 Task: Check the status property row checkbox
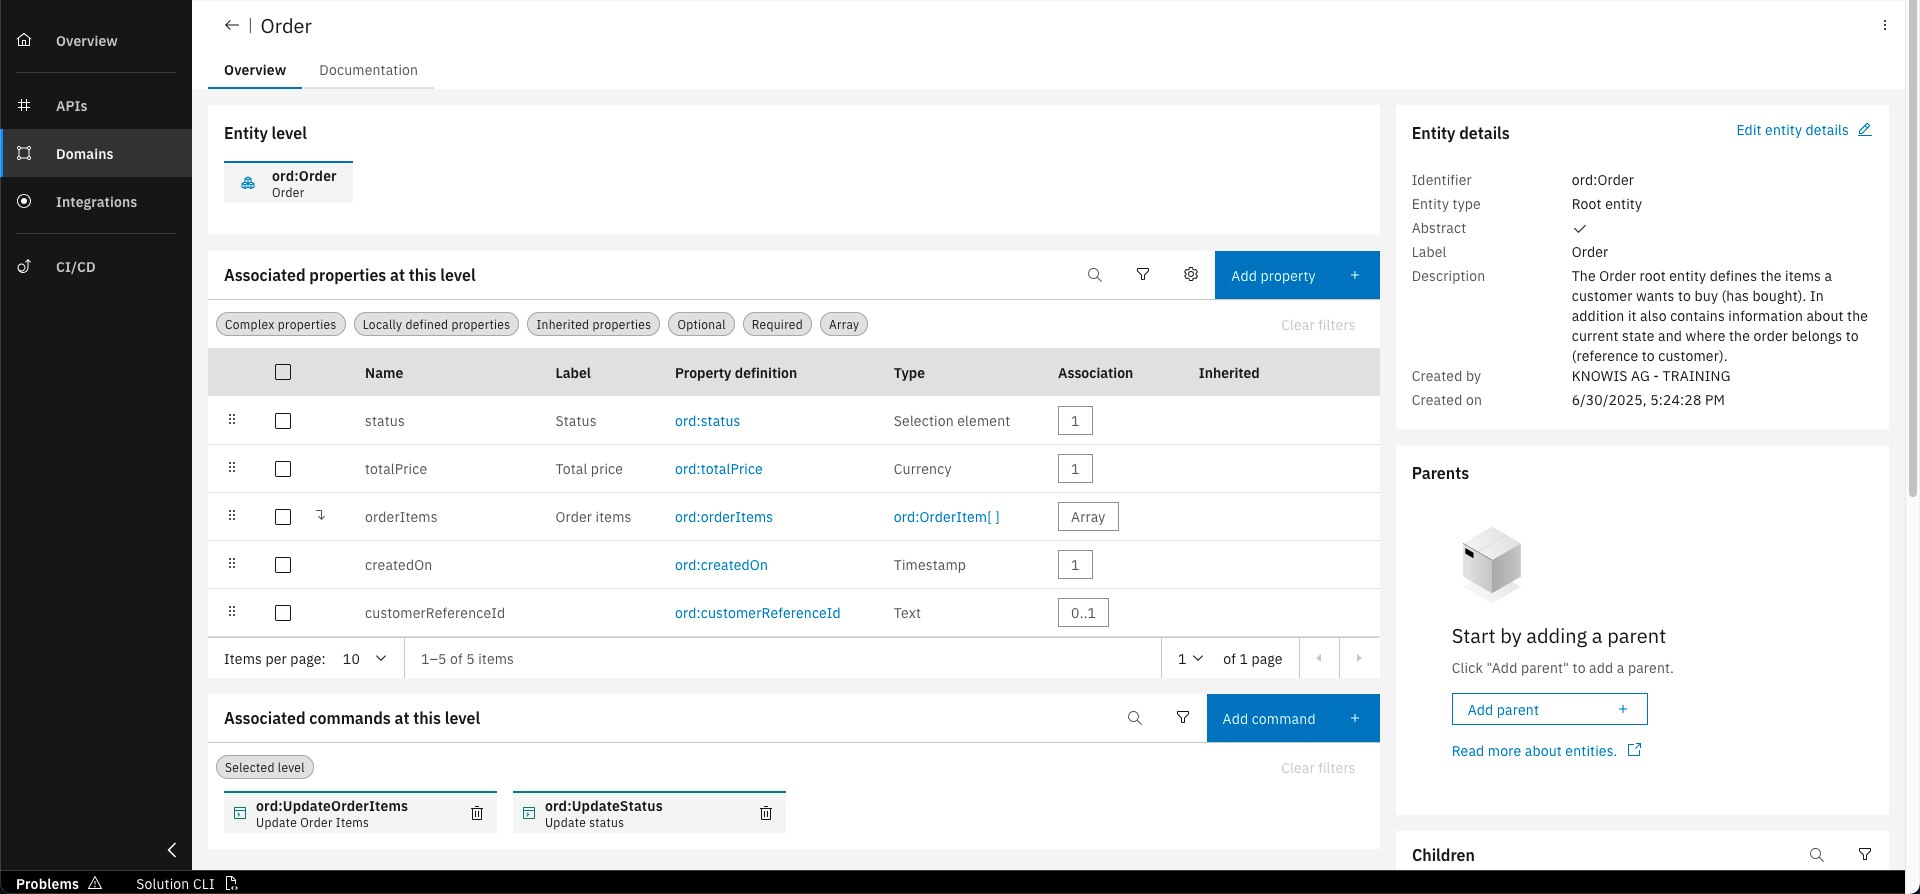point(283,421)
